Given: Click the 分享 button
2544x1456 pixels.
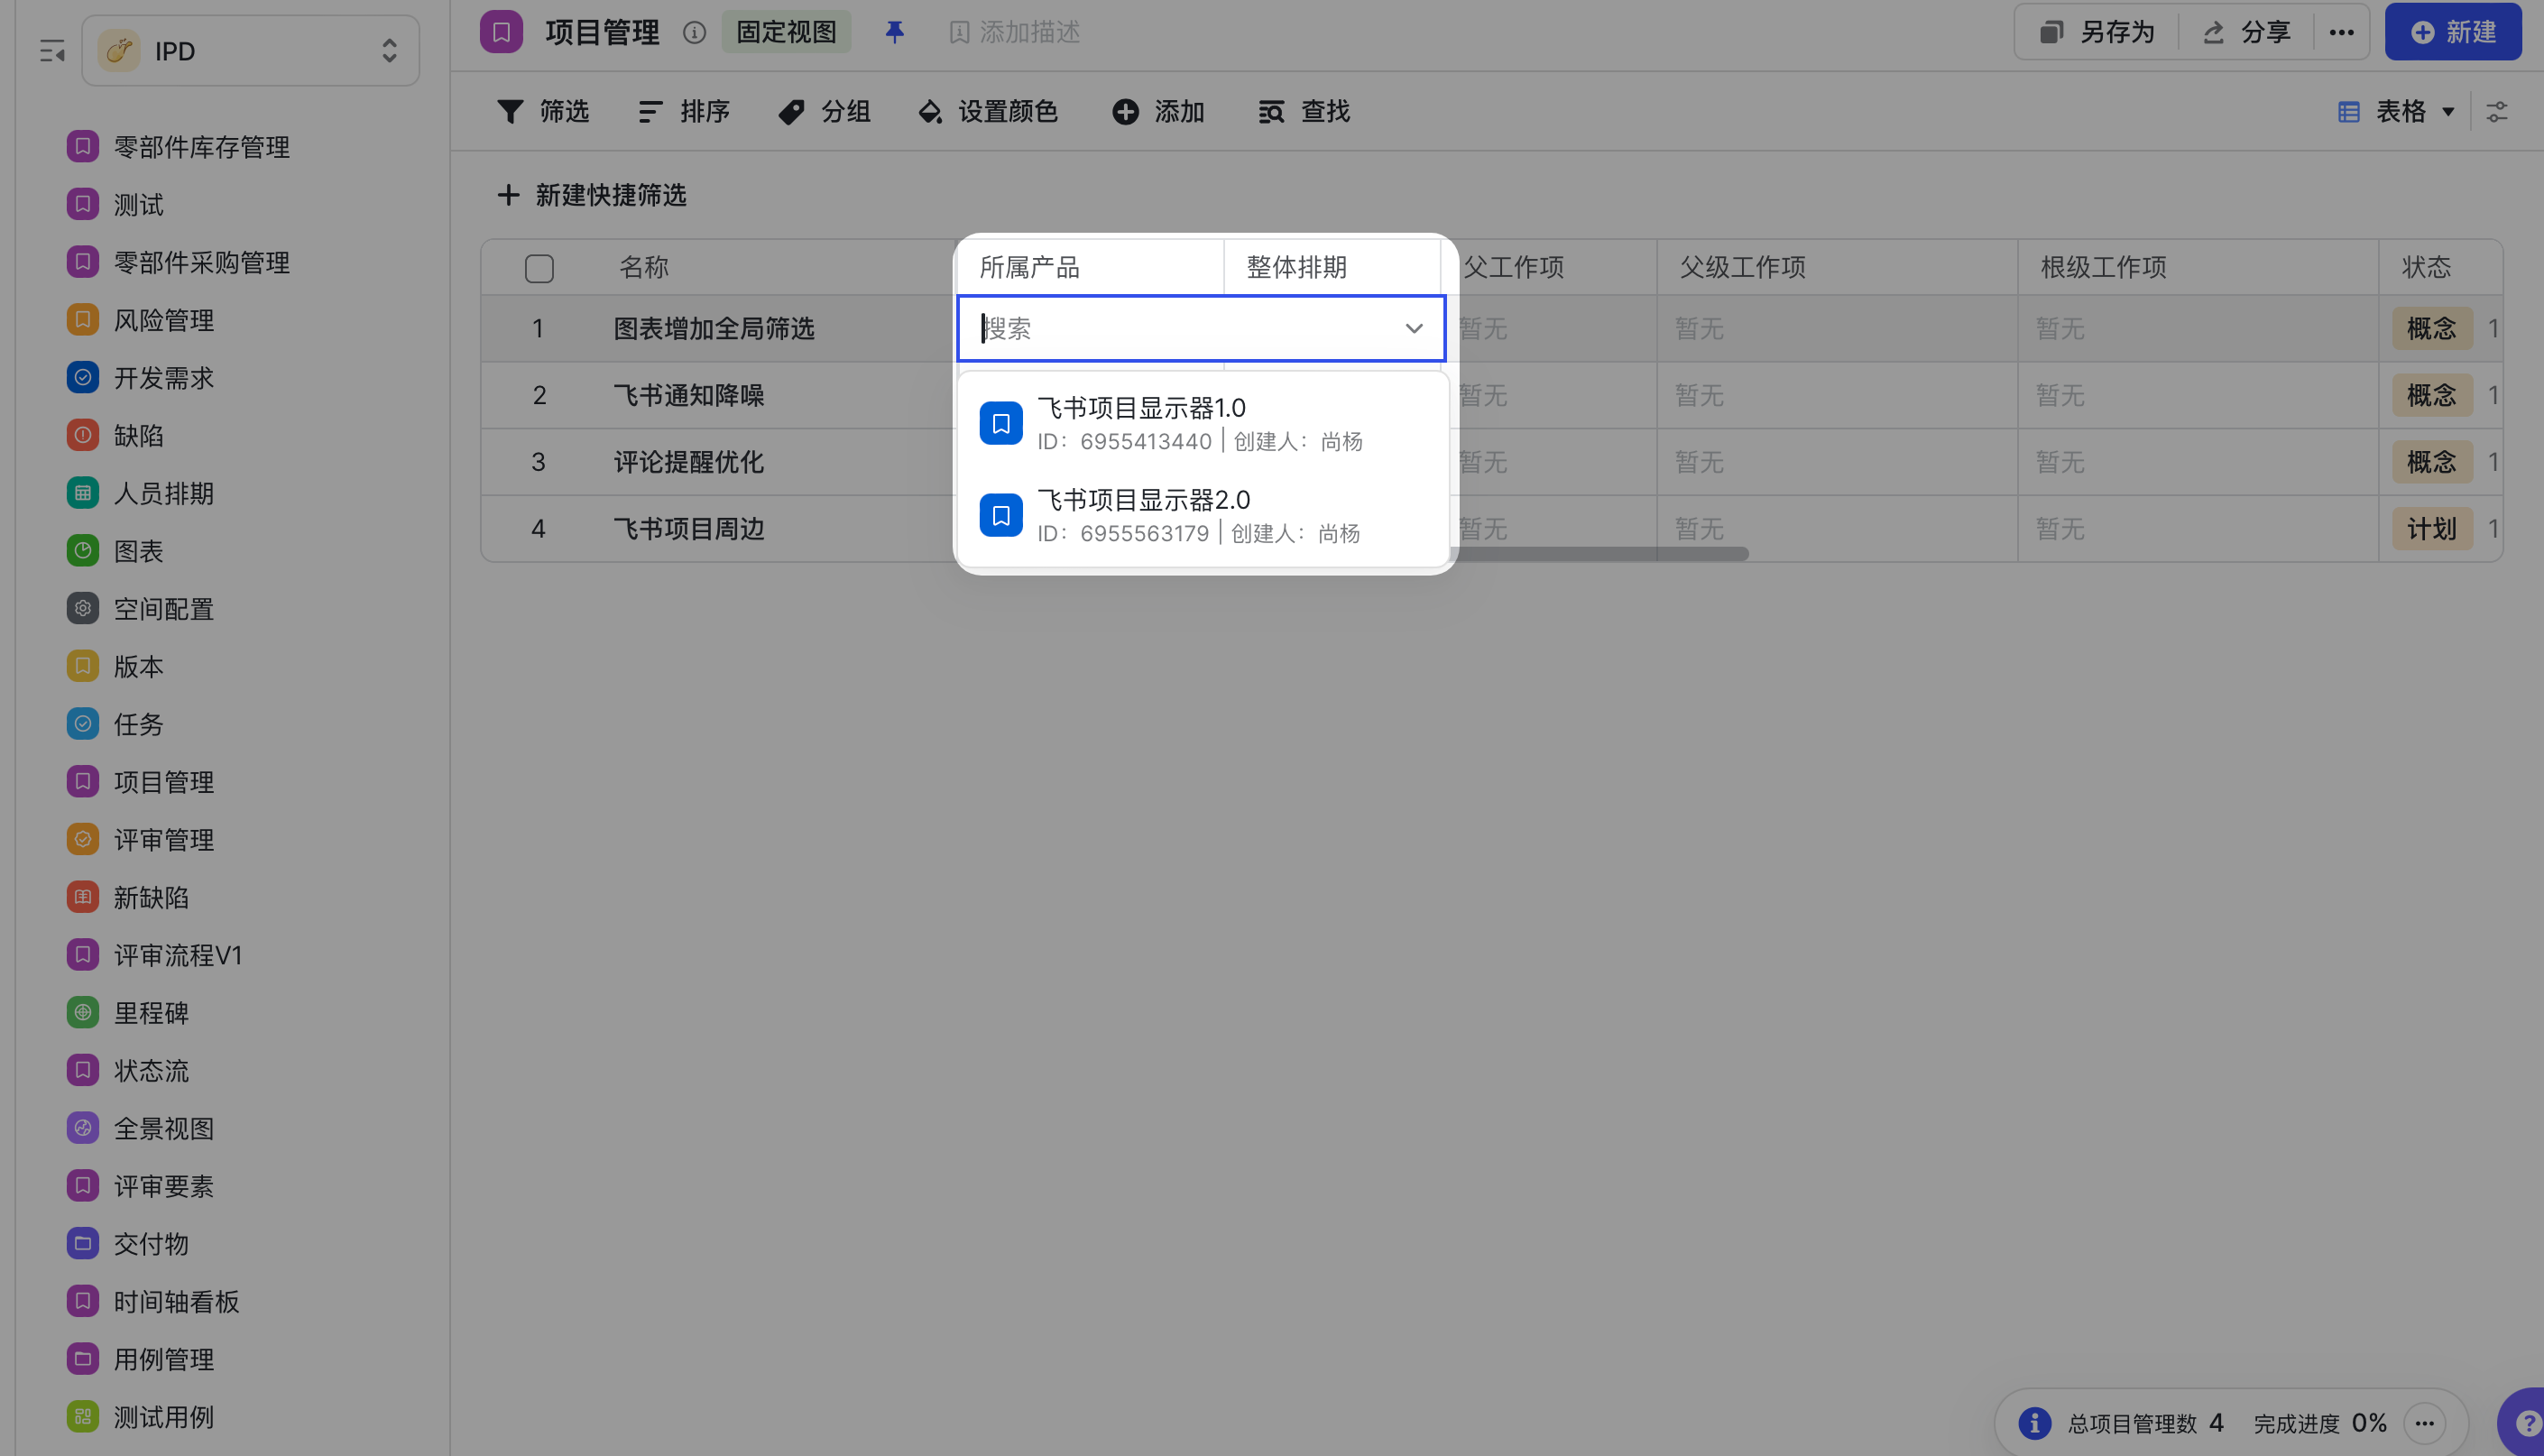Looking at the screenshot, I should (x=2247, y=33).
